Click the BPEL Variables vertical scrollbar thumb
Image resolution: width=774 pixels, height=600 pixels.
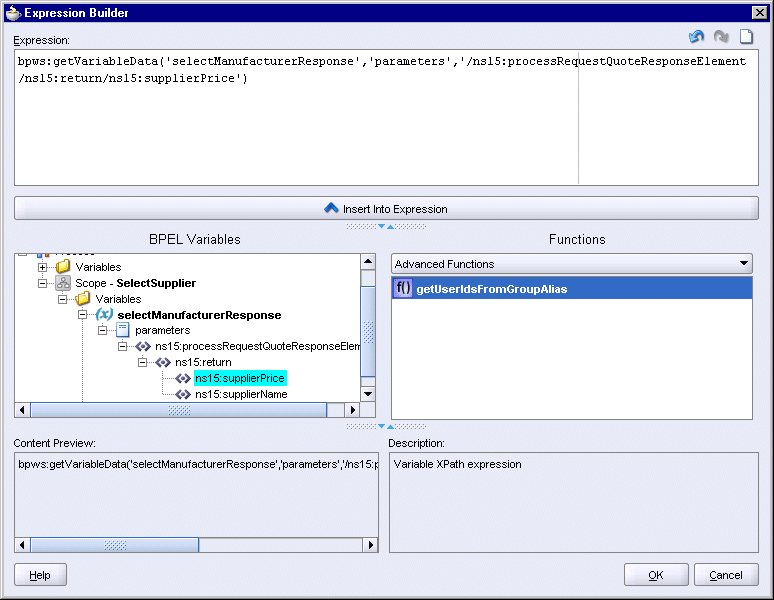click(368, 332)
